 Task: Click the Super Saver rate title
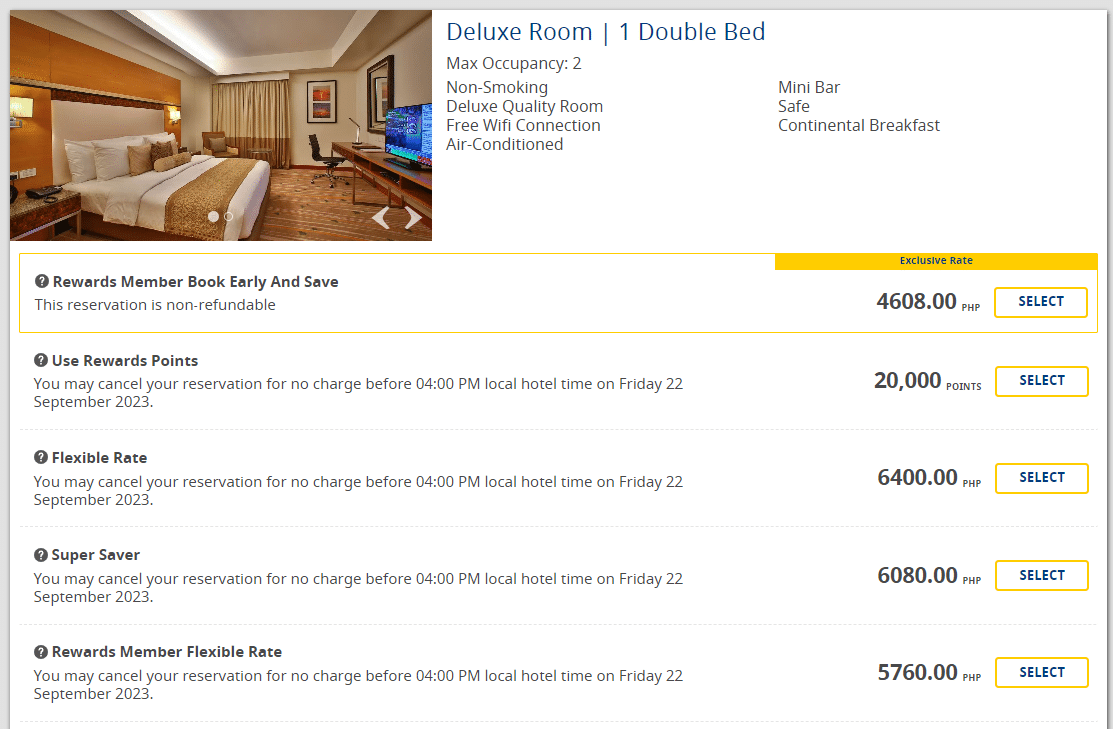tap(96, 555)
